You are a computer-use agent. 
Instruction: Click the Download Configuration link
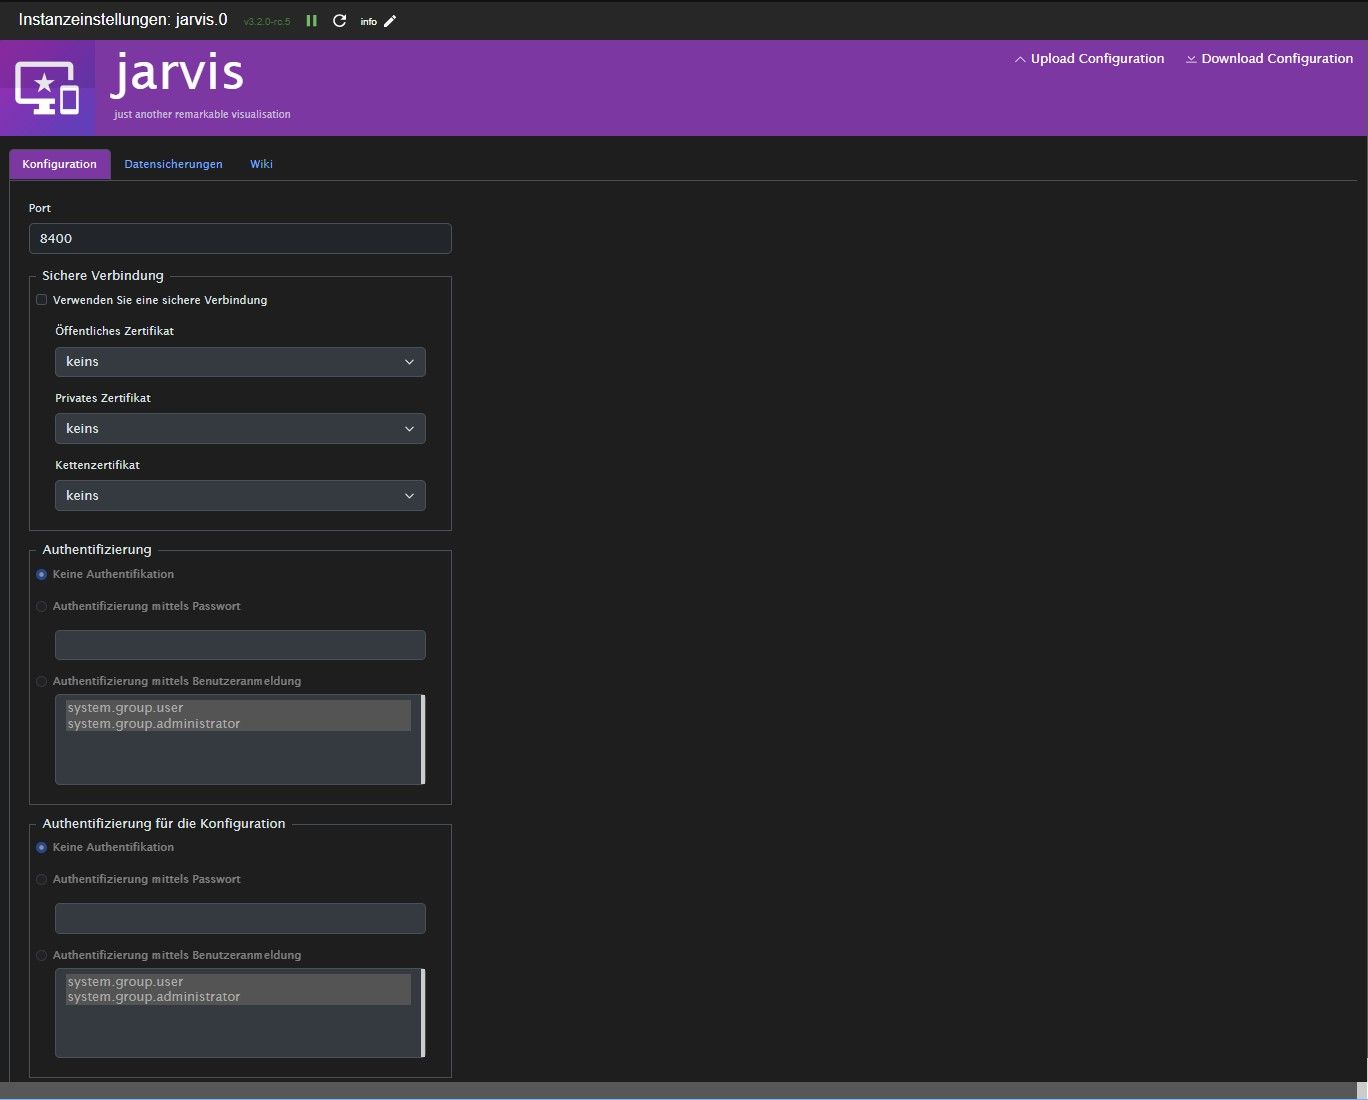[x=1269, y=59]
